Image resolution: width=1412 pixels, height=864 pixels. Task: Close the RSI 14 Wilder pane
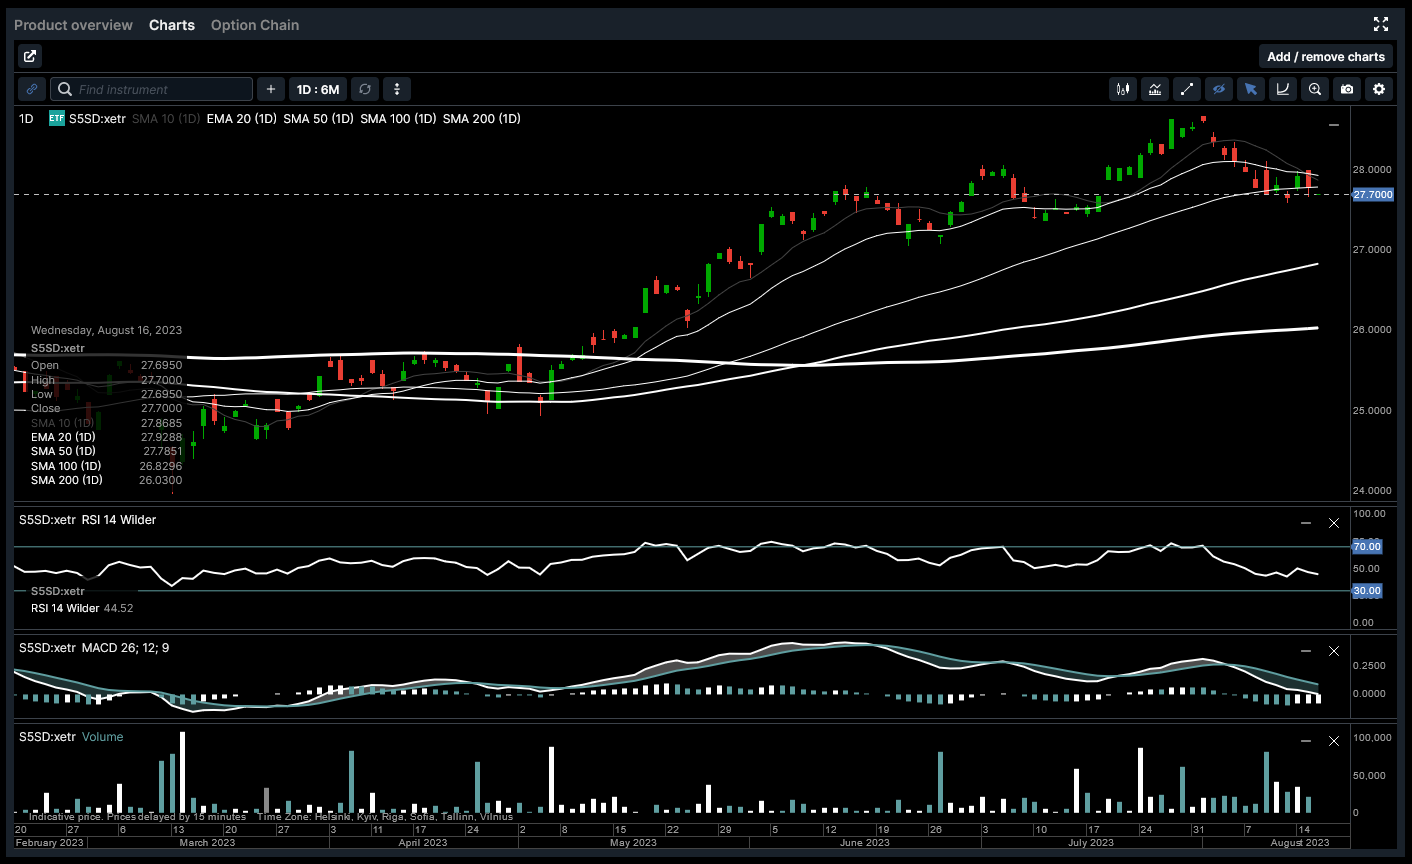coord(1333,523)
